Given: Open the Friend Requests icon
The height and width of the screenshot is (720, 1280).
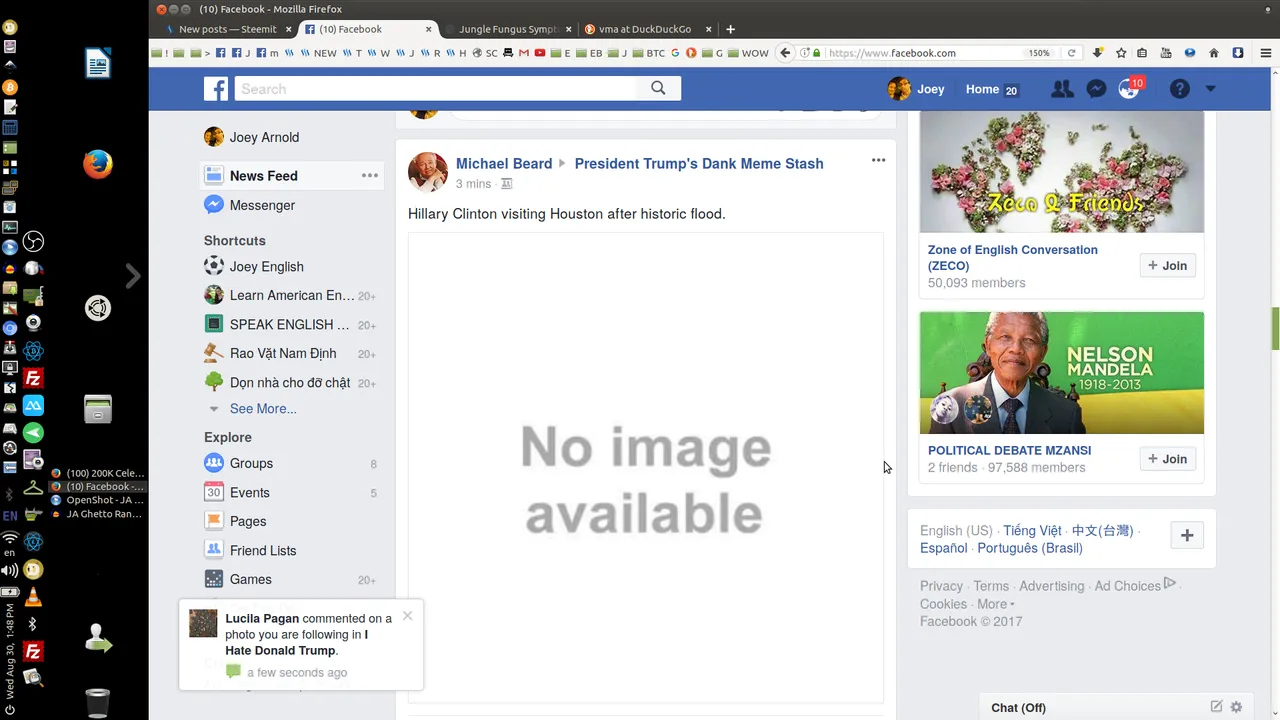Looking at the screenshot, I should point(1062,89).
